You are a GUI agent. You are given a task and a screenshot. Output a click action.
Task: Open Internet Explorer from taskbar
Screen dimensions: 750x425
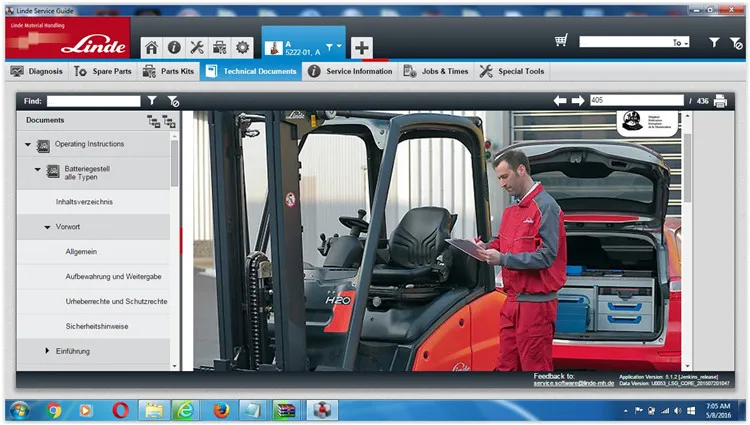tap(186, 410)
